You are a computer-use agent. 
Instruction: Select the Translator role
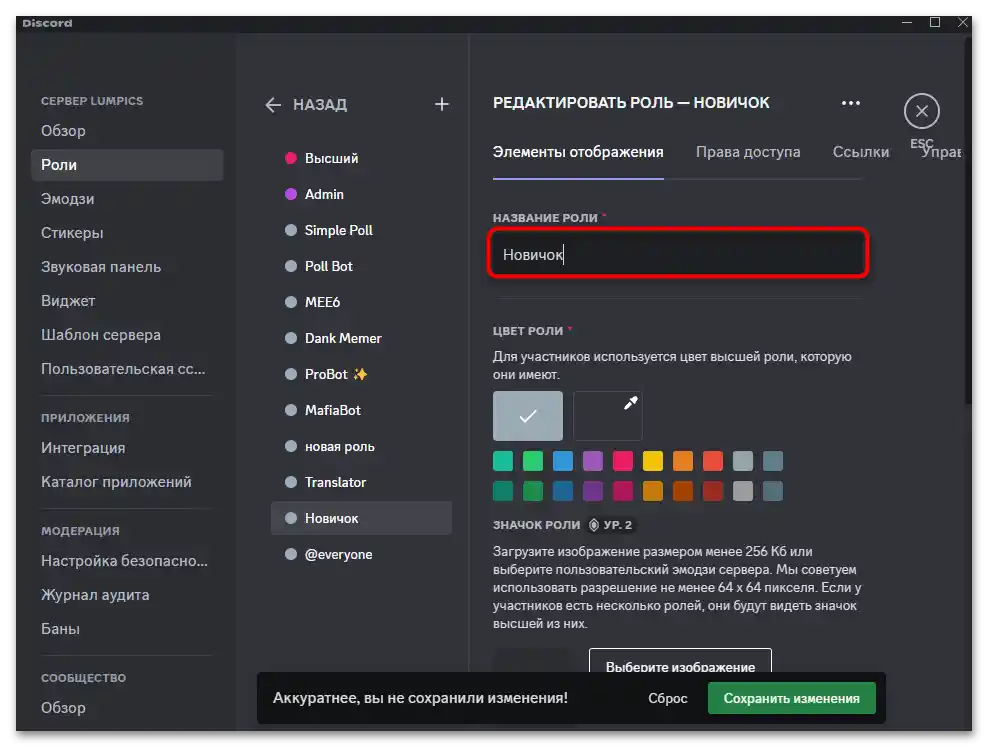tap(361, 482)
